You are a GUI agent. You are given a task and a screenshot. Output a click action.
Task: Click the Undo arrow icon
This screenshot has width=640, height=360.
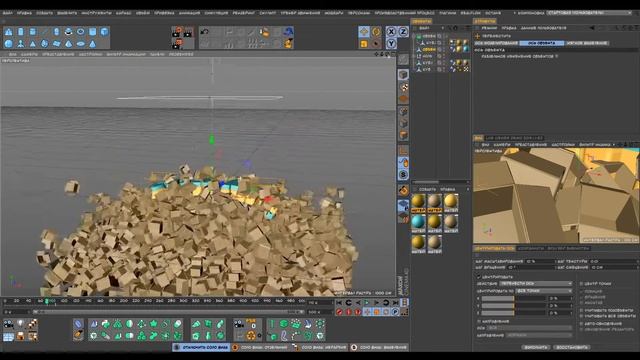pyautogui.click(x=205, y=32)
